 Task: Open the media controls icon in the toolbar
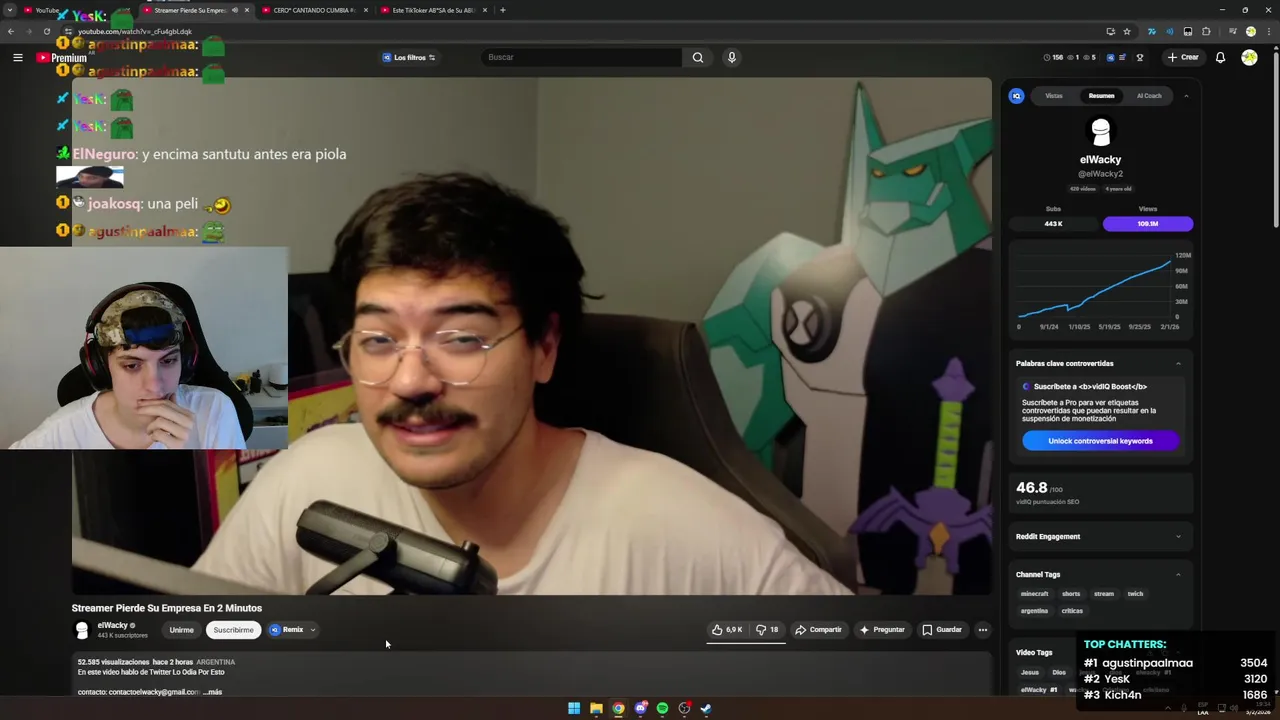[x=1232, y=31]
